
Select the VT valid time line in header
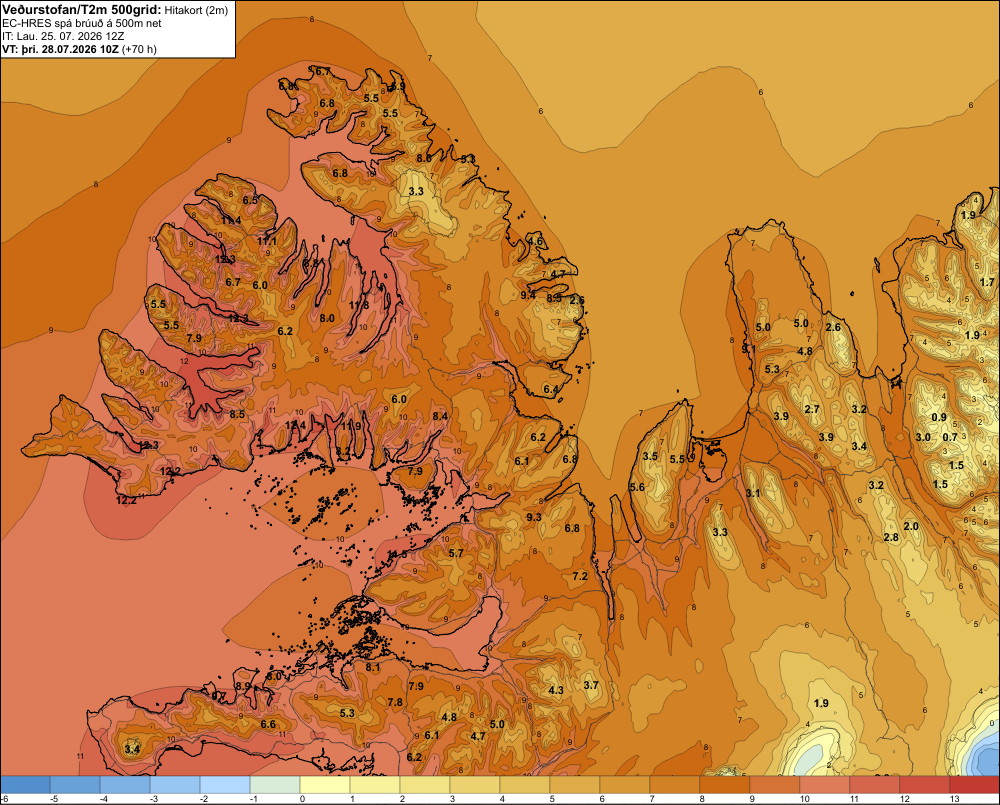79,48
